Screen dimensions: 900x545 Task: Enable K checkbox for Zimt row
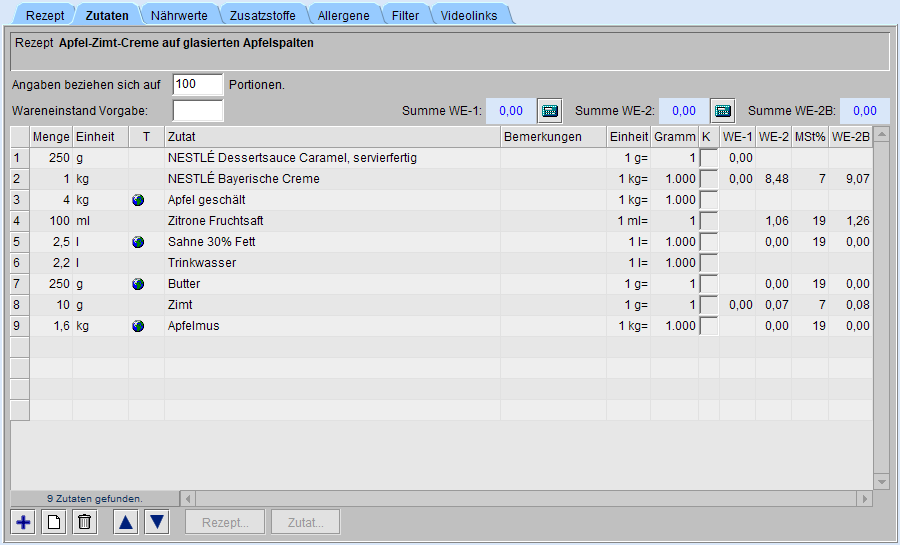tap(708, 305)
